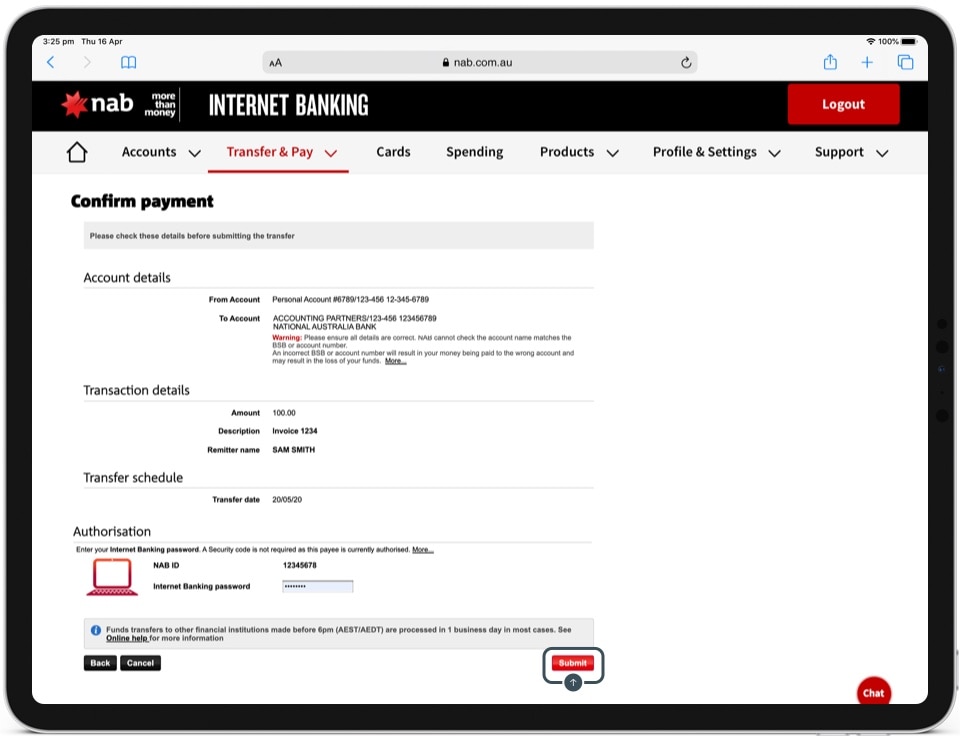This screenshot has width=960, height=740.
Task: Expand the Transfer & Pay menu
Action: [x=281, y=152]
